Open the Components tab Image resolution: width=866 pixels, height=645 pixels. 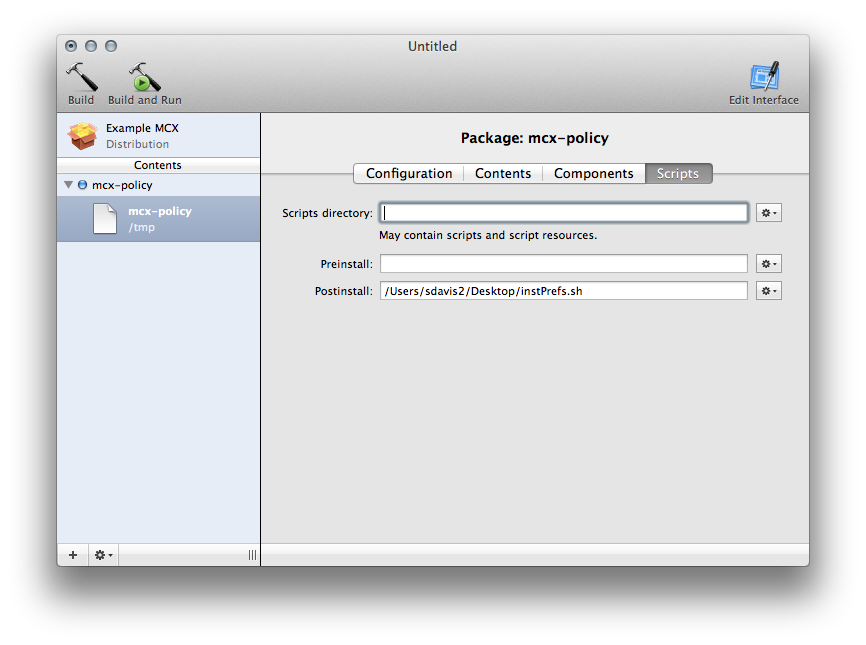point(593,173)
